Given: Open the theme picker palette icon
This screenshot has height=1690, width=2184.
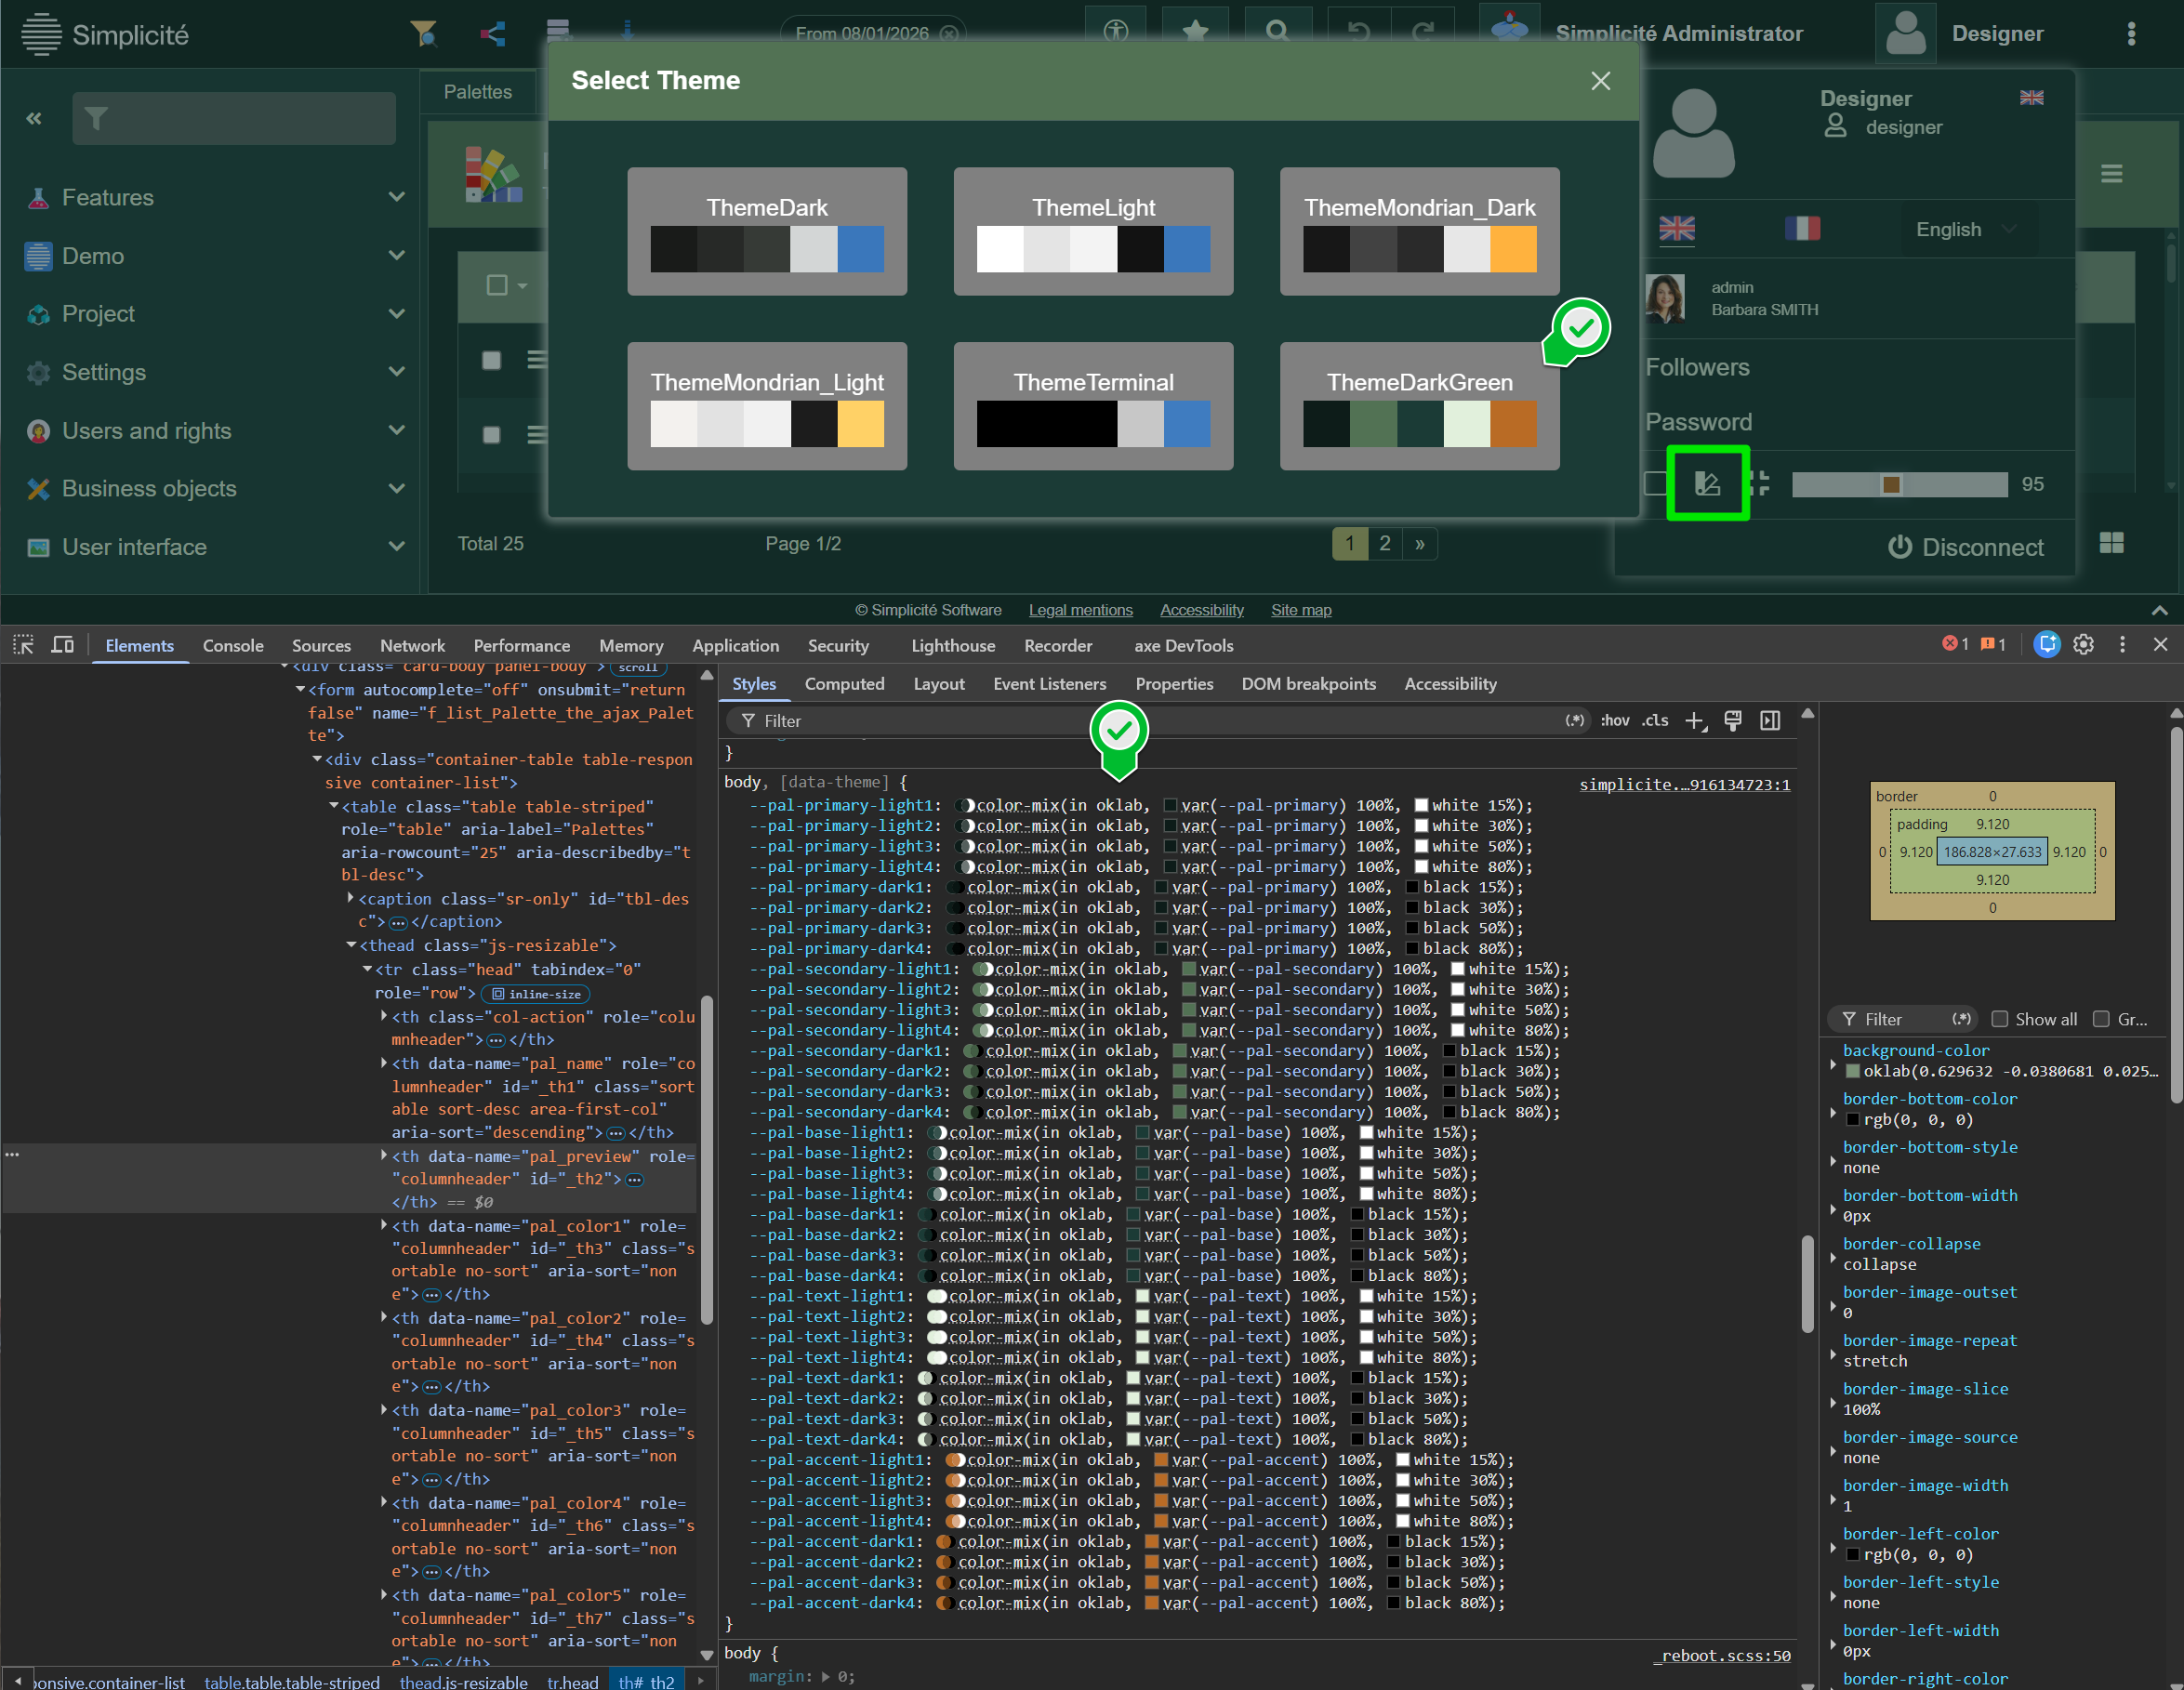Looking at the screenshot, I should (1707, 484).
